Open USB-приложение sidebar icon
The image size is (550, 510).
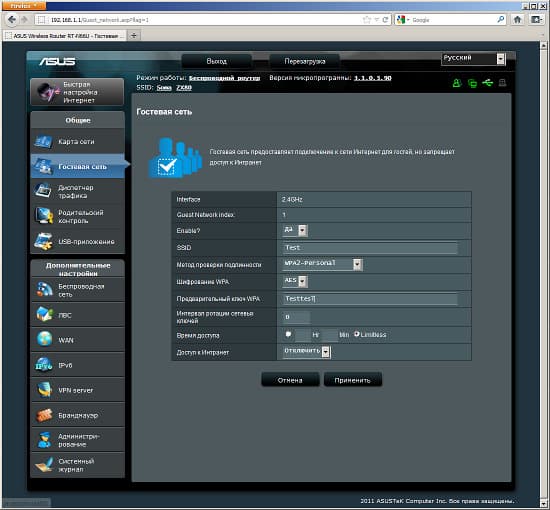point(43,241)
